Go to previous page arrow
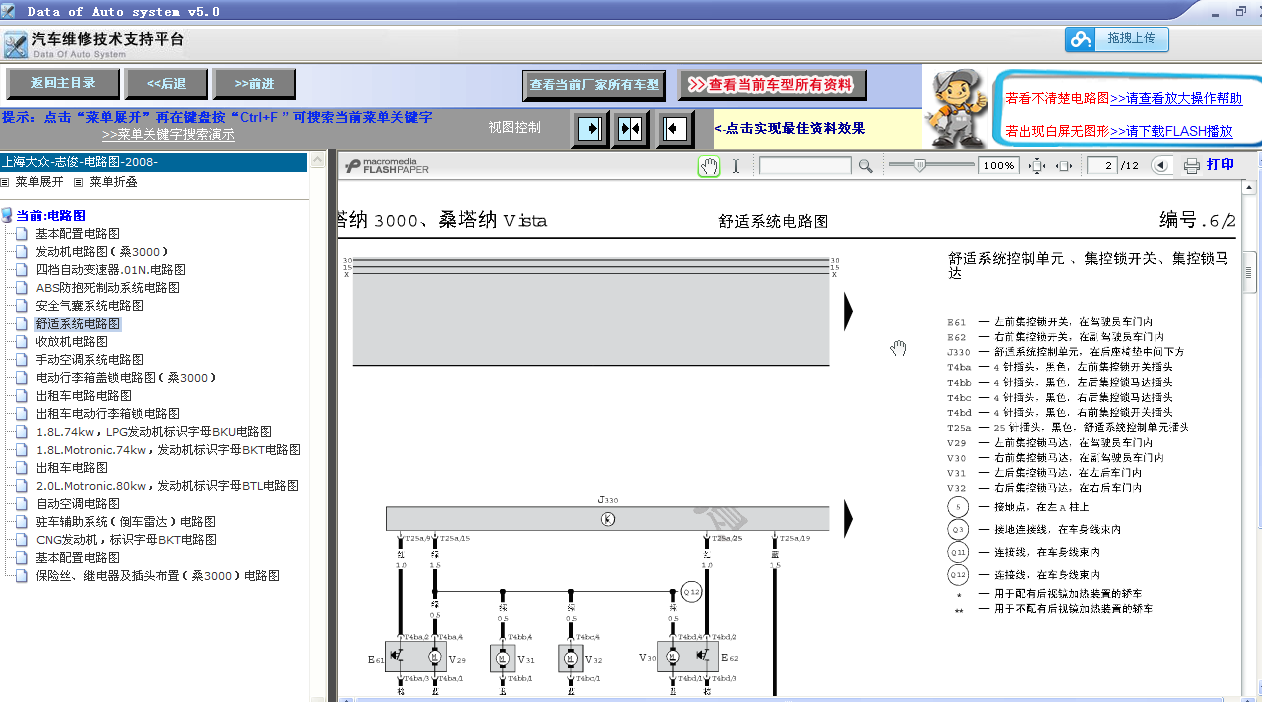This screenshot has width=1262, height=702. tap(1160, 166)
